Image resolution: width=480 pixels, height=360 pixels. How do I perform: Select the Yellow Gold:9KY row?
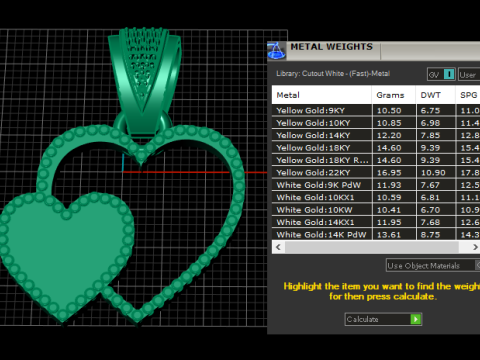point(376,110)
